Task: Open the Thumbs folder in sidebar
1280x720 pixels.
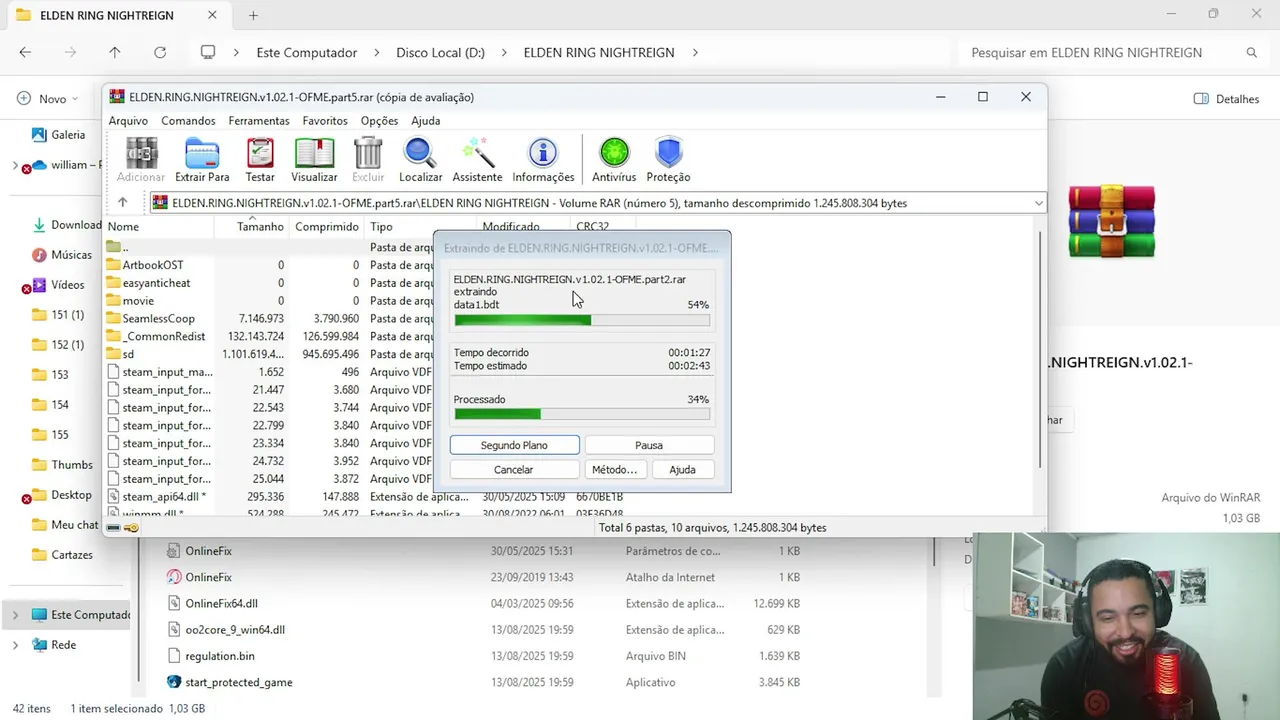Action: tap(62, 465)
